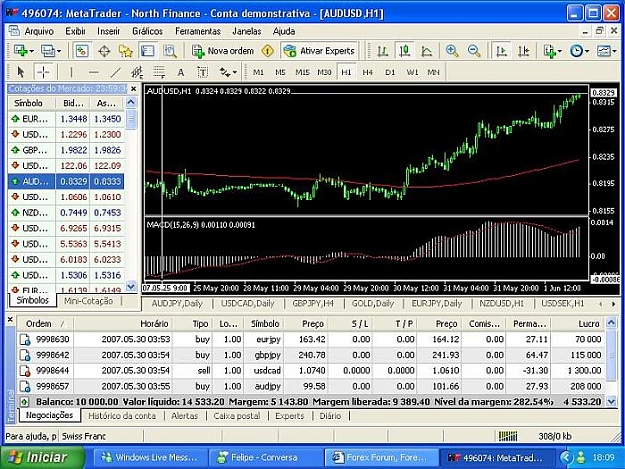
Task: Sort orders by Lucro column
Action: click(578, 324)
